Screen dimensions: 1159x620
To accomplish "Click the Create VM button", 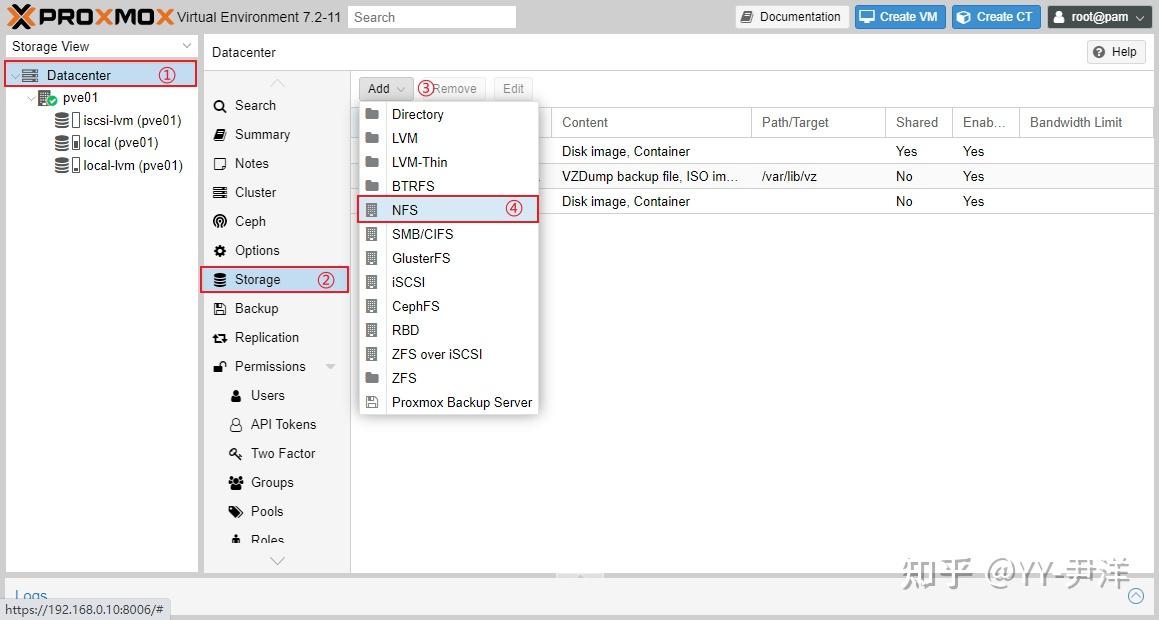I will (x=900, y=17).
